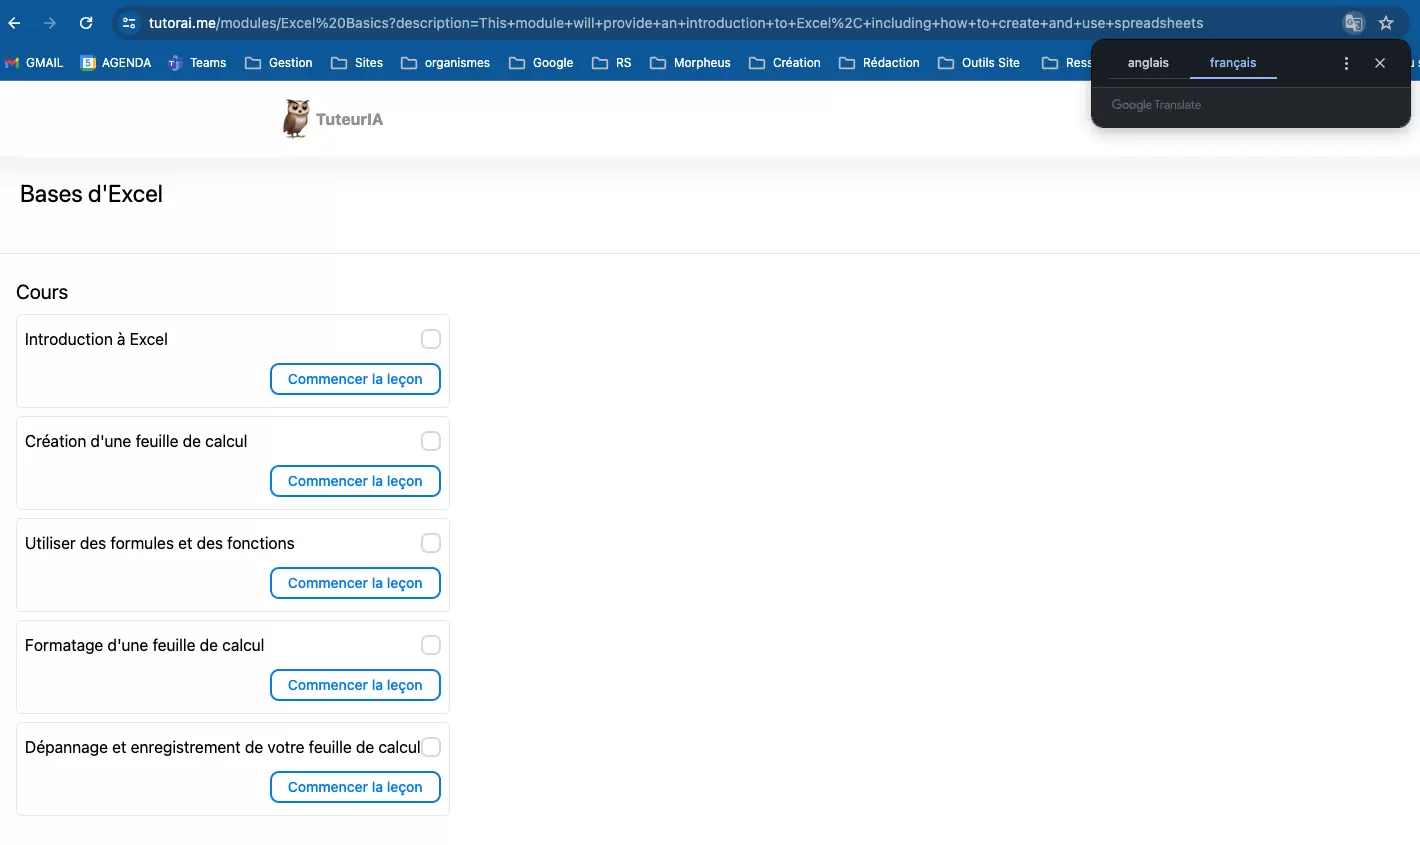
Task: Click the browser back arrow
Action: 14,23
